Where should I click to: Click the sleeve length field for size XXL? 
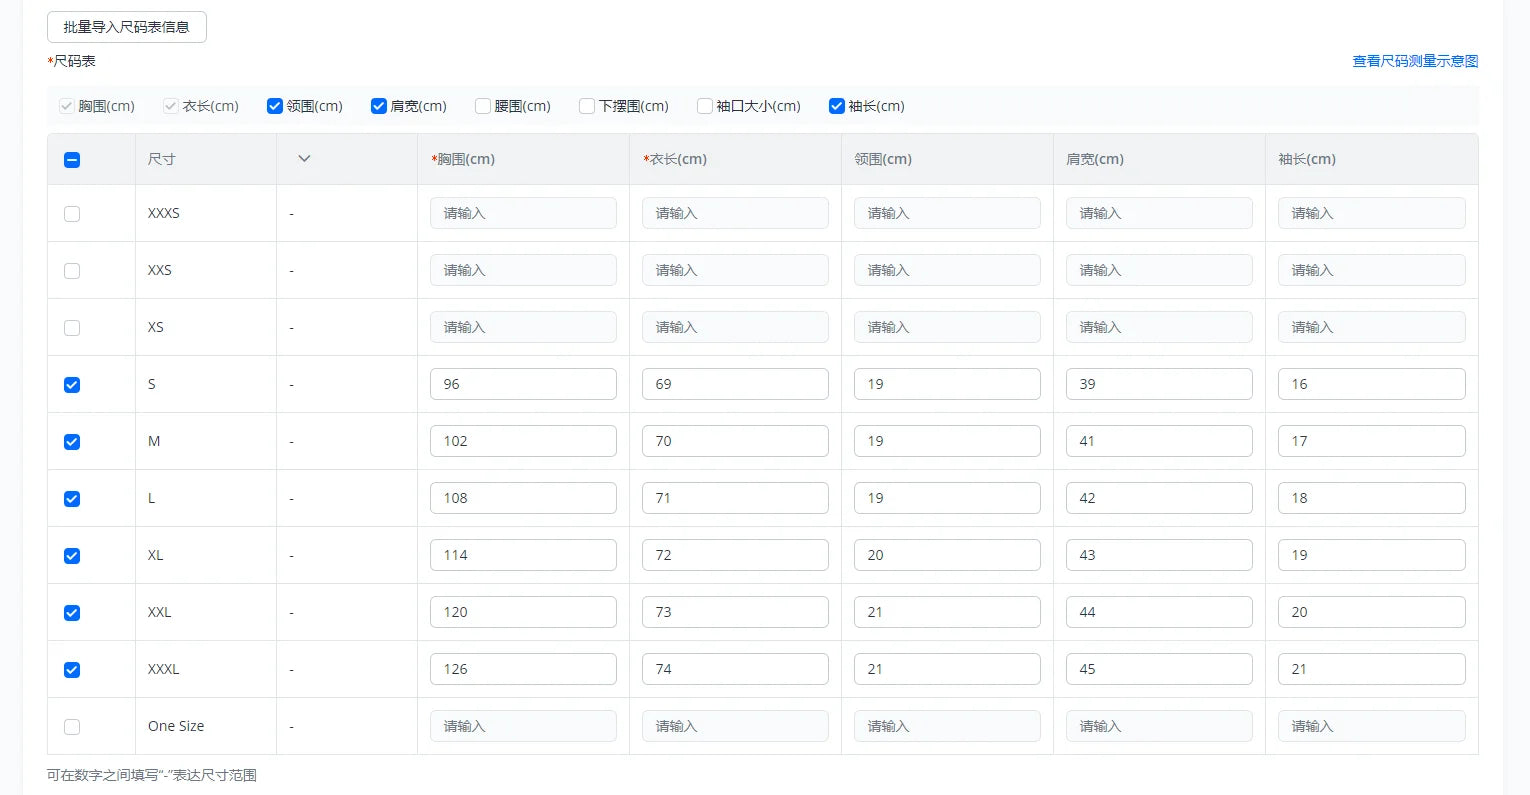1371,612
